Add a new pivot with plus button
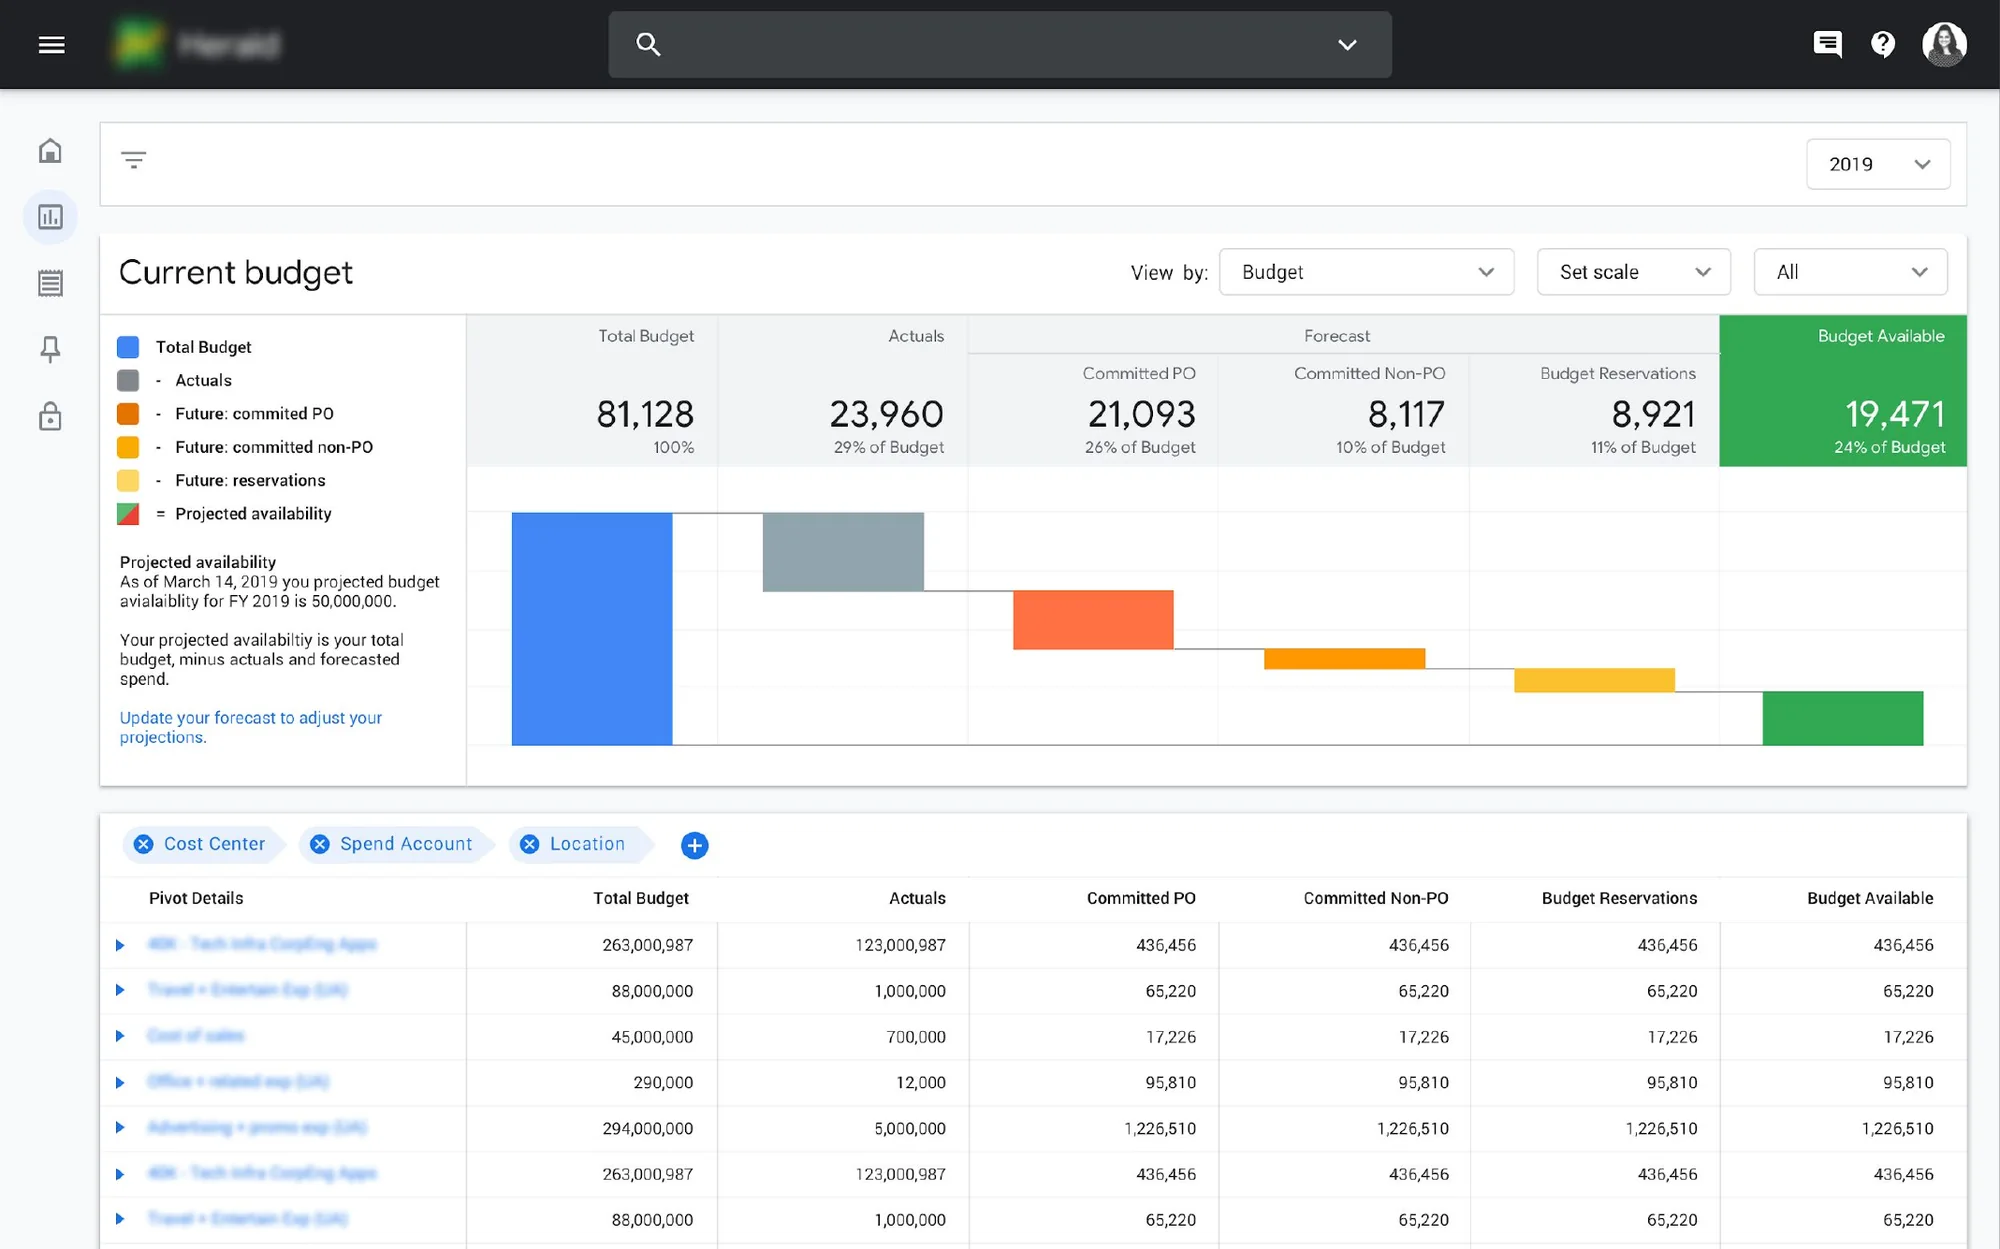Viewport: 2000px width, 1249px height. coord(694,845)
